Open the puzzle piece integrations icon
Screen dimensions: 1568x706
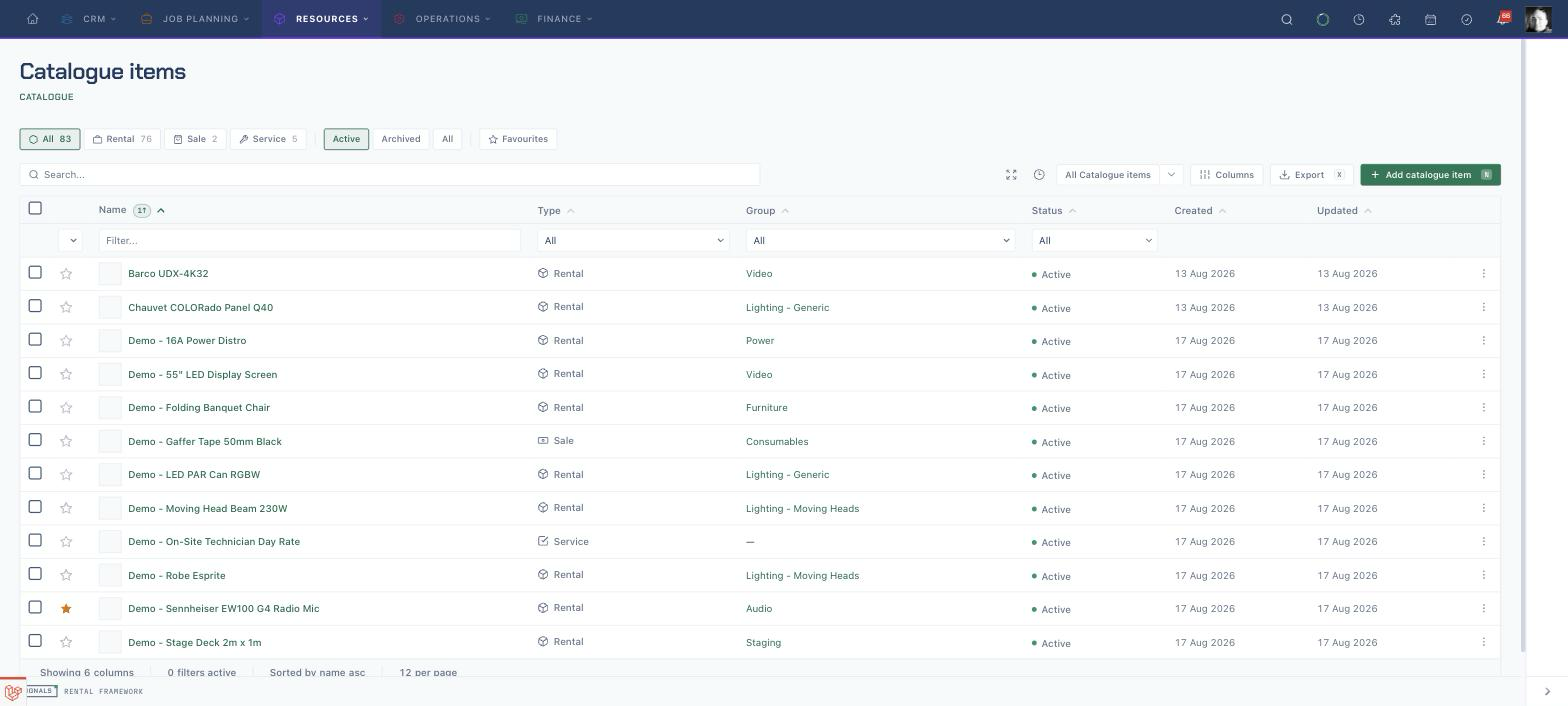point(1395,19)
